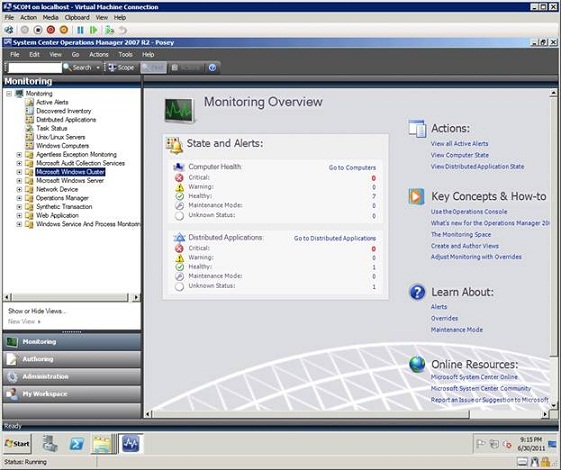This screenshot has width=561, height=470.
Task: Open File menu in Operations Manager
Action: [x=15, y=54]
